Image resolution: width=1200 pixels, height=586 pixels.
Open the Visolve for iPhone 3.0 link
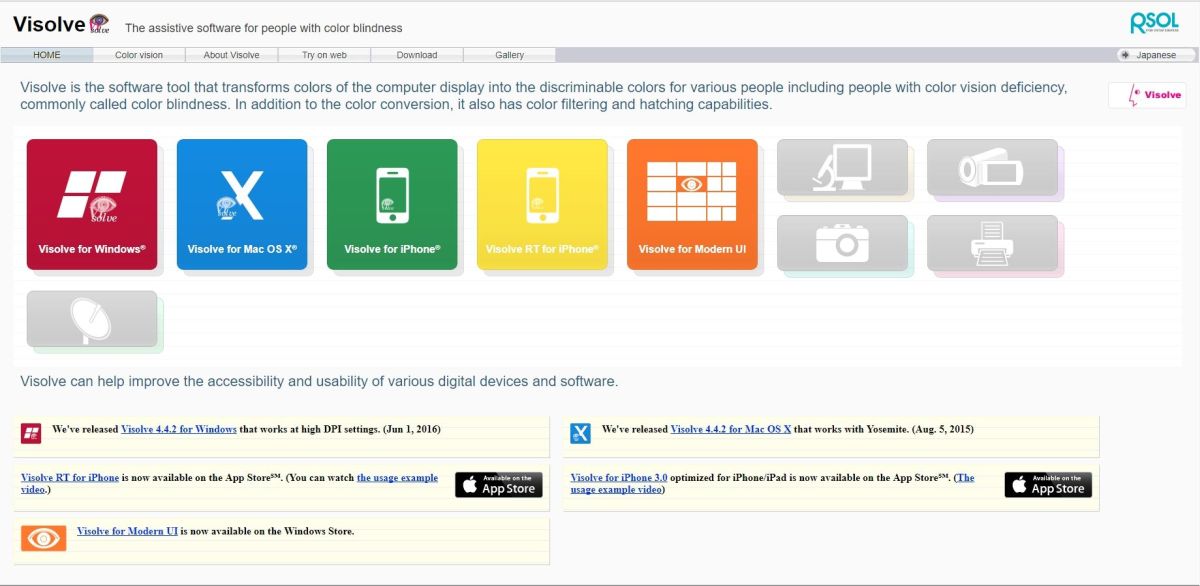[x=619, y=478]
